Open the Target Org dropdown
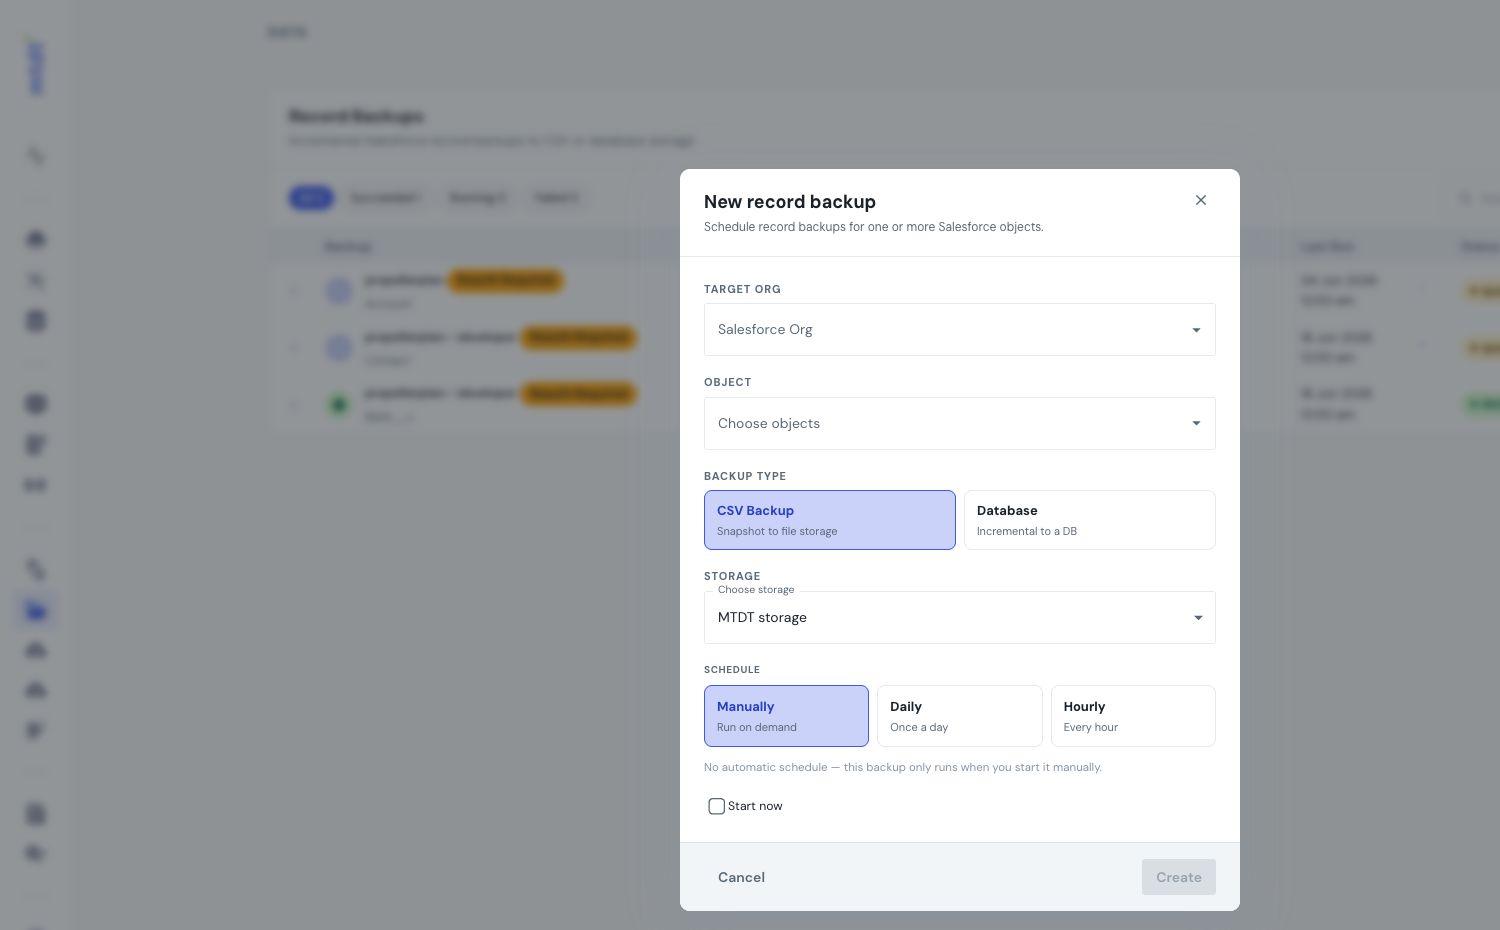Image resolution: width=1500 pixels, height=930 pixels. pyautogui.click(x=960, y=329)
